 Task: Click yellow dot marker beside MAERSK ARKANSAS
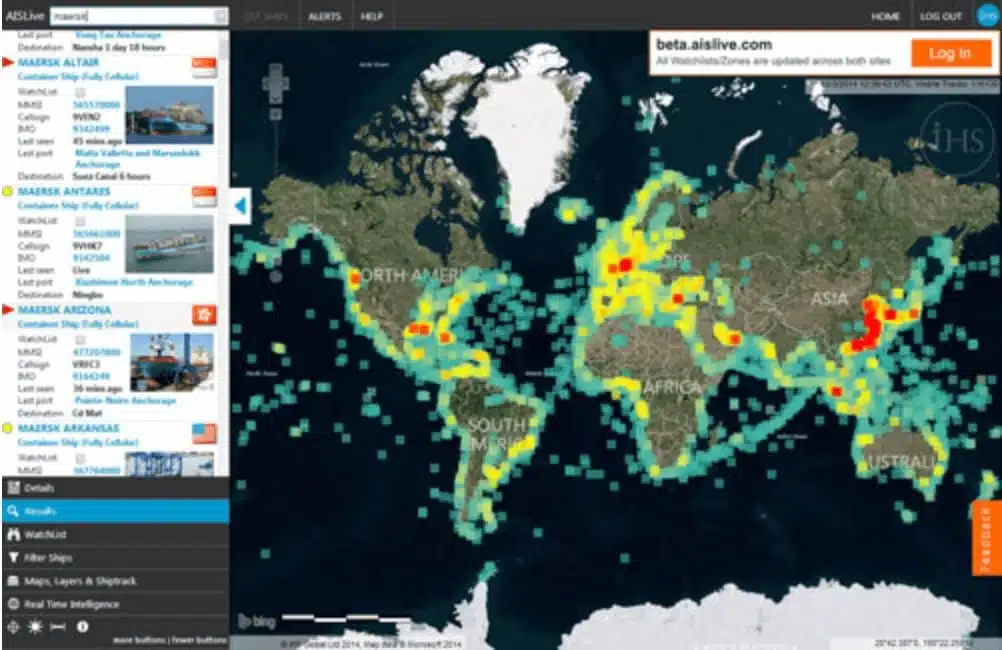click(x=8, y=428)
